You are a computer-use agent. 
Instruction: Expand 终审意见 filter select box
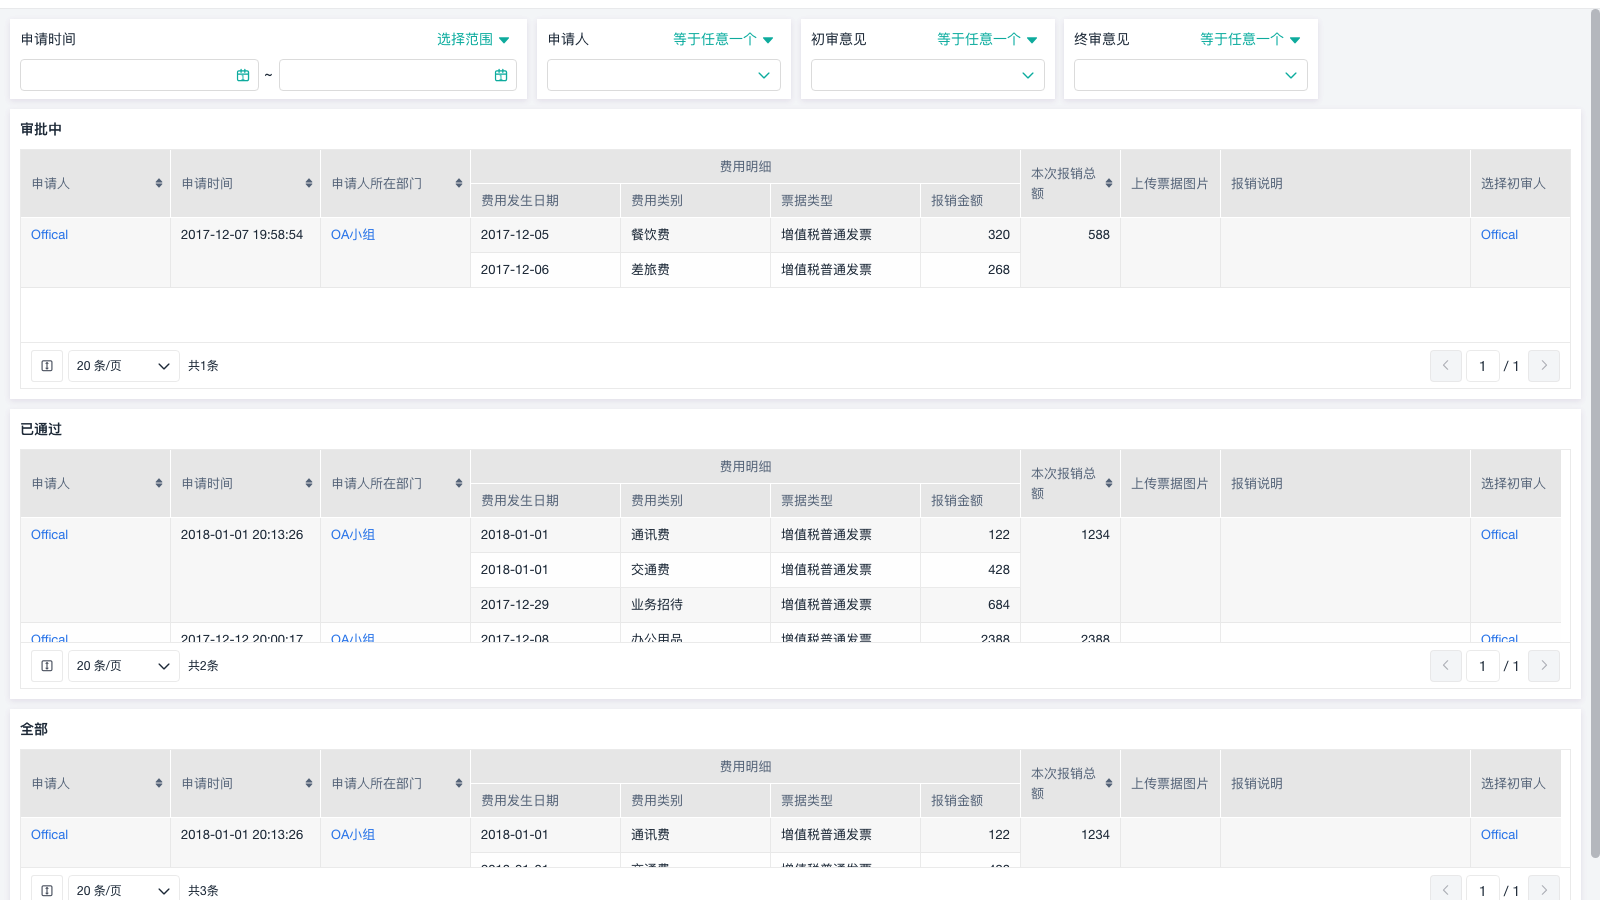coord(1191,75)
